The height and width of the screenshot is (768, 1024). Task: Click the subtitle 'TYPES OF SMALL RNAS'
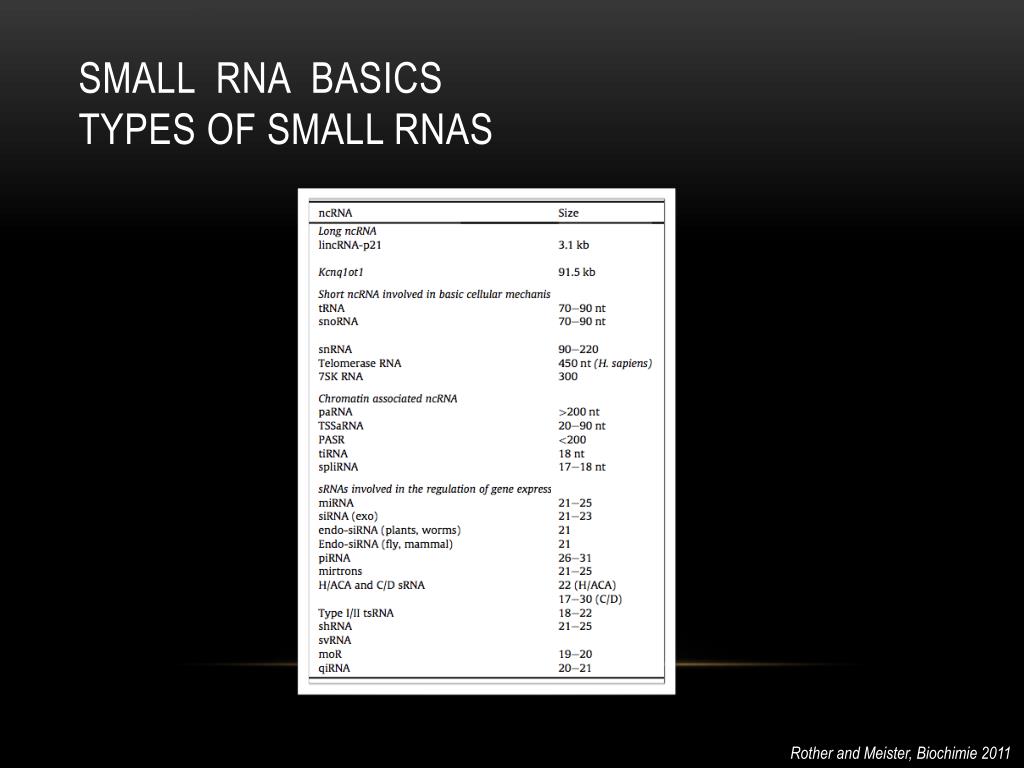pyautogui.click(x=285, y=128)
